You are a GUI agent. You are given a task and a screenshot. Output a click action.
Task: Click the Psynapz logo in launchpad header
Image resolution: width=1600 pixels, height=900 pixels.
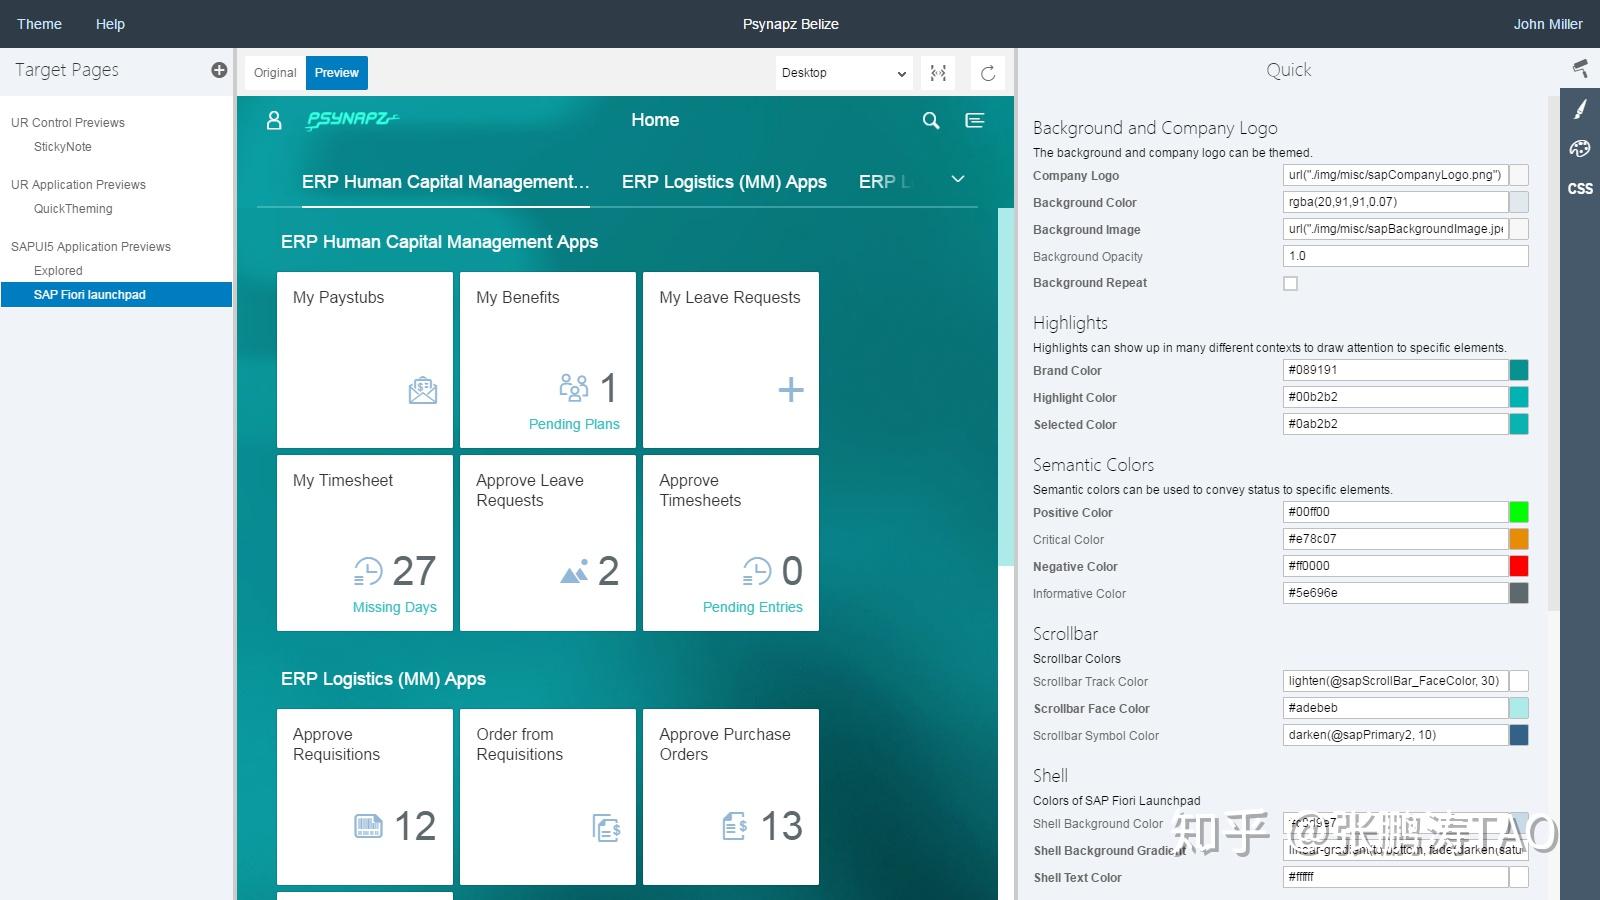pos(352,120)
